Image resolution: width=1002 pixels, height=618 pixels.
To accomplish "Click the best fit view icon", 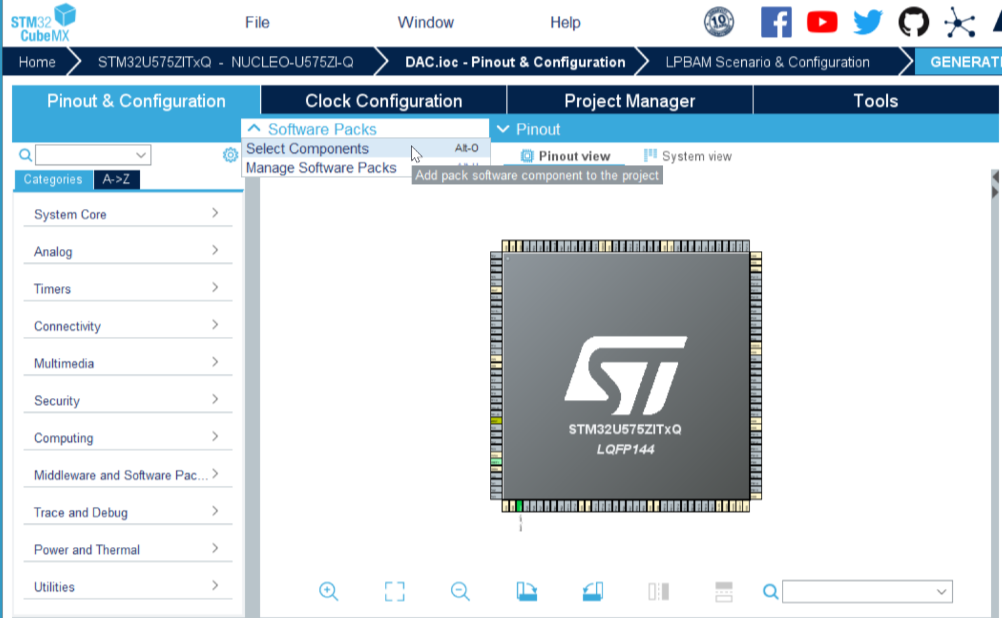I will click(x=394, y=591).
